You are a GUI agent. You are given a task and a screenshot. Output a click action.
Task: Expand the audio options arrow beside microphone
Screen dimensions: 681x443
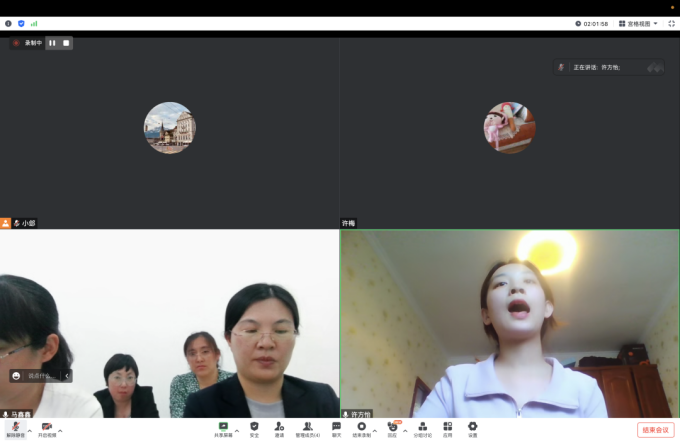pyautogui.click(x=29, y=430)
